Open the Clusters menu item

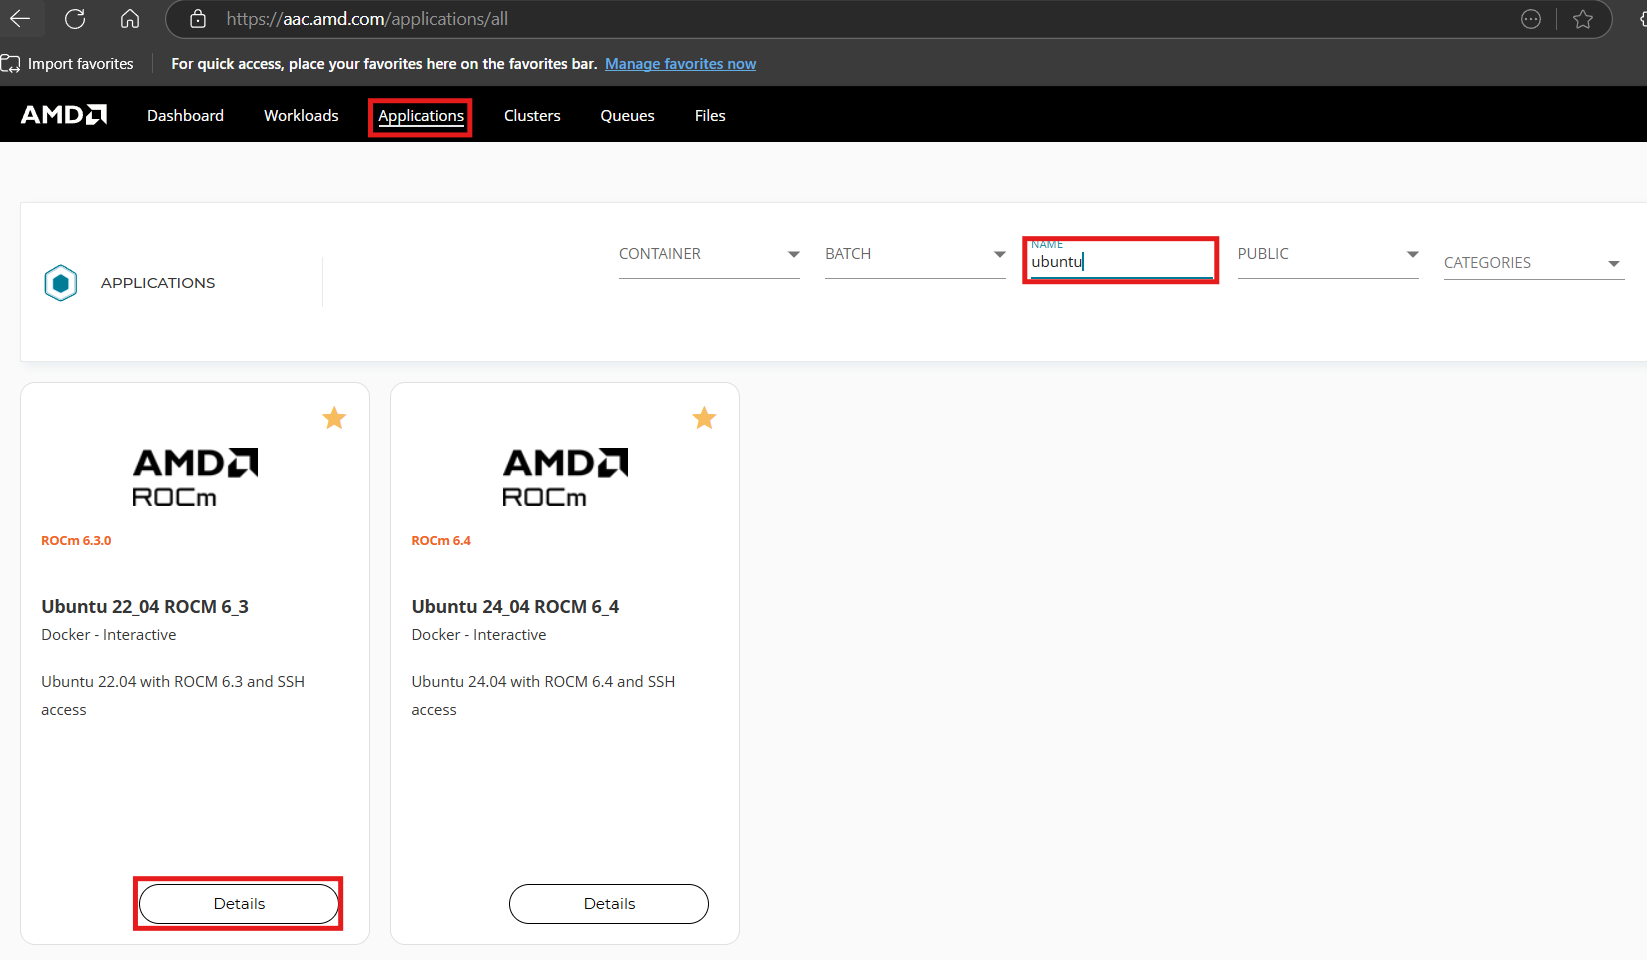tap(532, 116)
